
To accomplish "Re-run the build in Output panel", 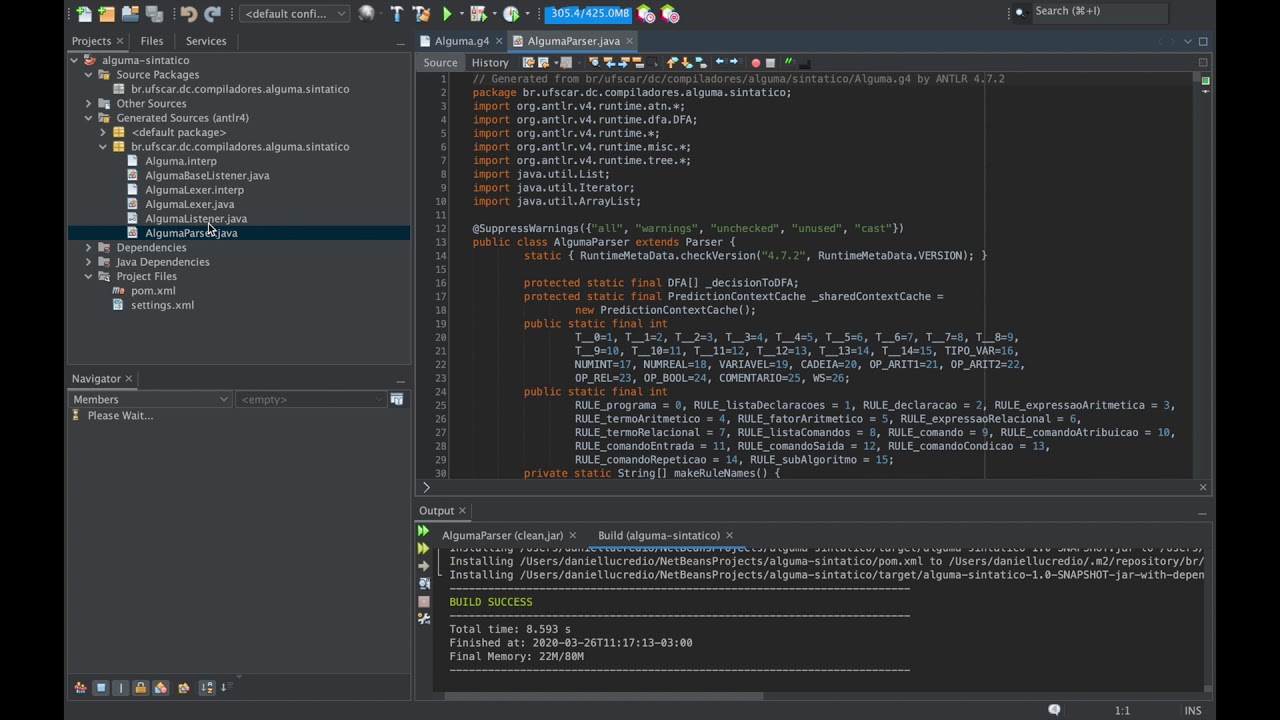I will tap(423, 532).
